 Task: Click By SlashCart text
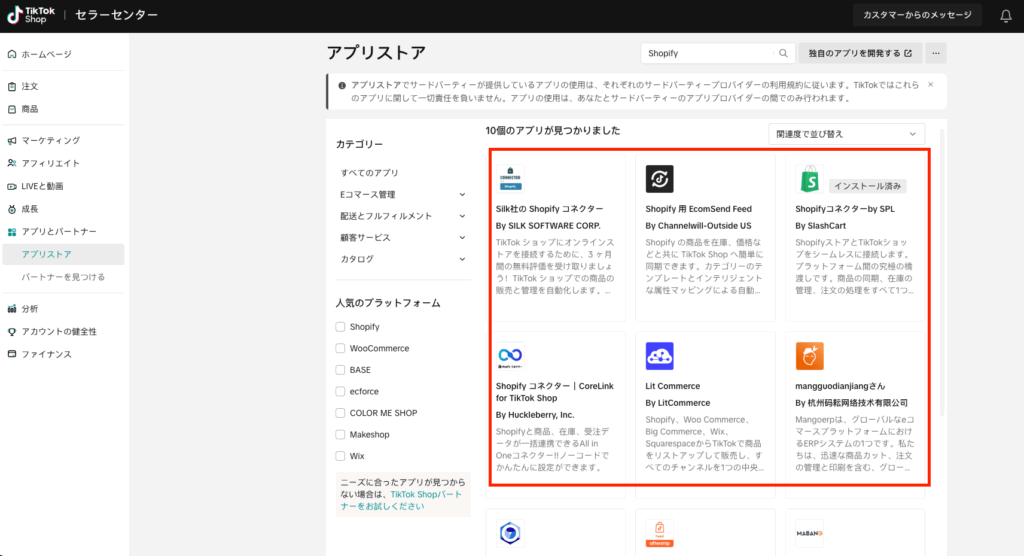point(820,226)
